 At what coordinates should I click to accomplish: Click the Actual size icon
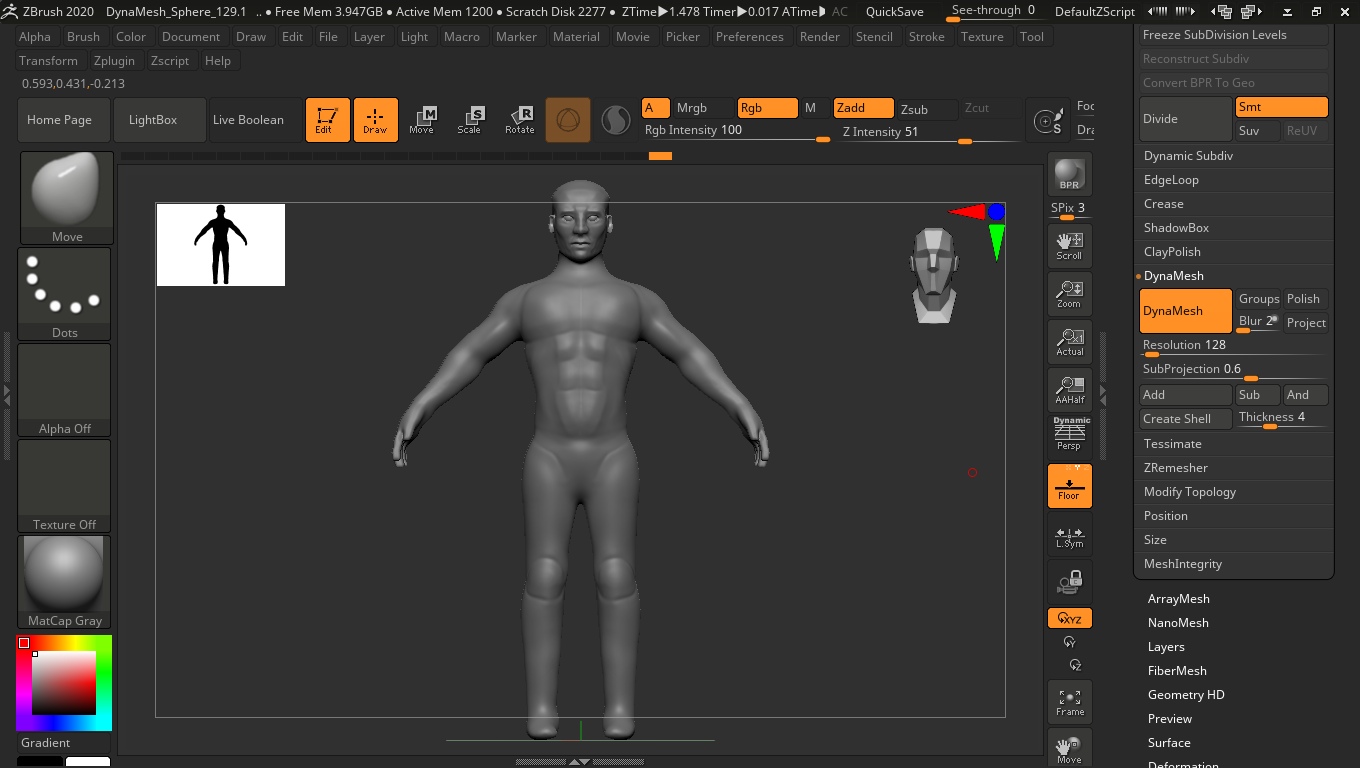coord(1069,342)
